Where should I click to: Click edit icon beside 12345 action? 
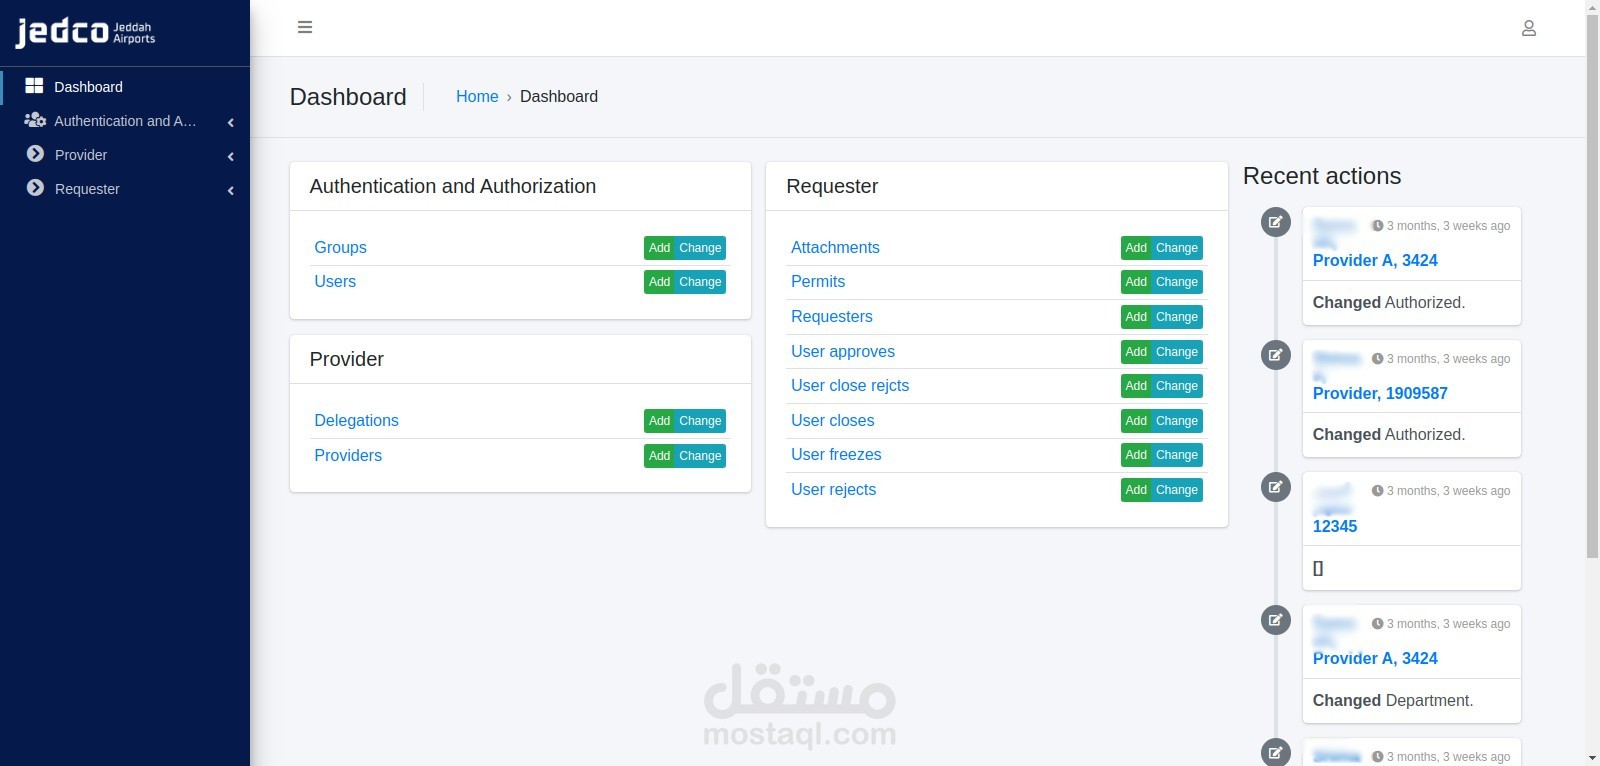[1275, 487]
